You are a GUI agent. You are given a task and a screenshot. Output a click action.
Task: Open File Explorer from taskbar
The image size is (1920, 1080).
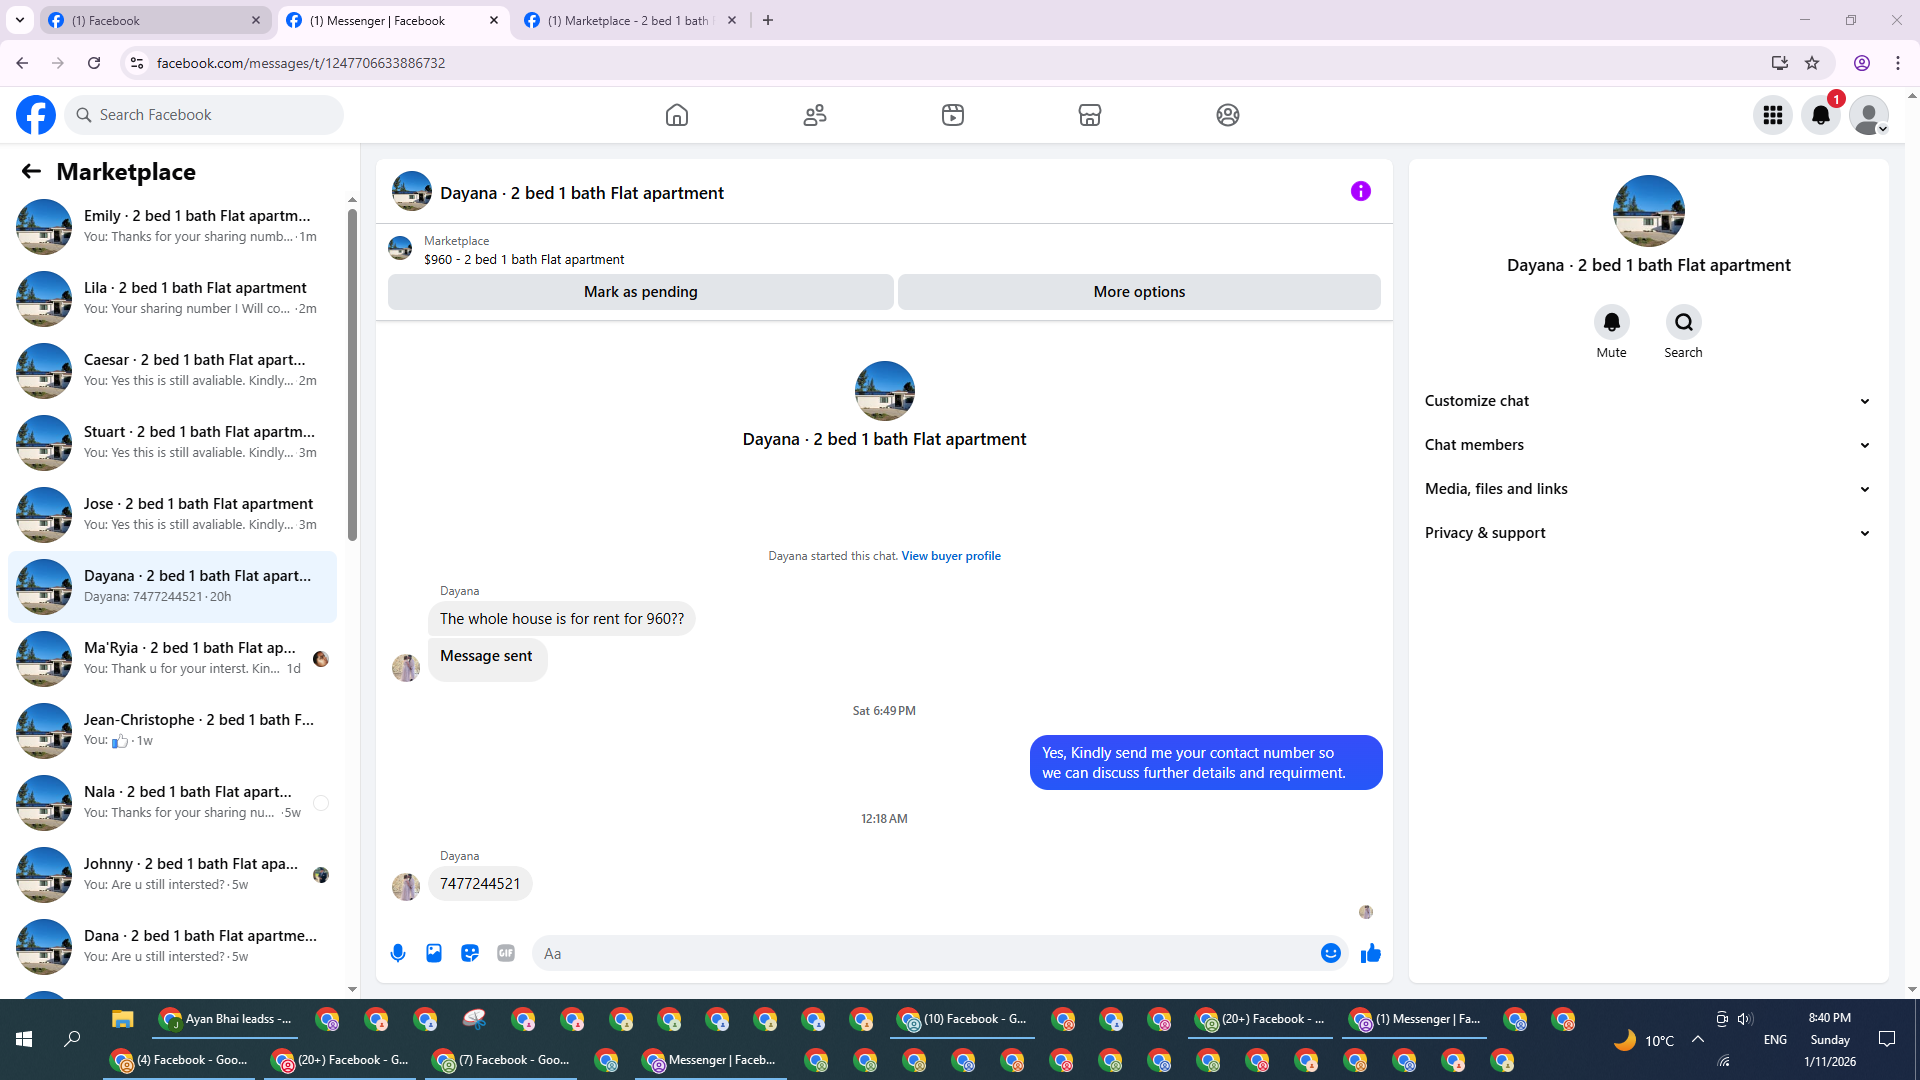tap(123, 1019)
